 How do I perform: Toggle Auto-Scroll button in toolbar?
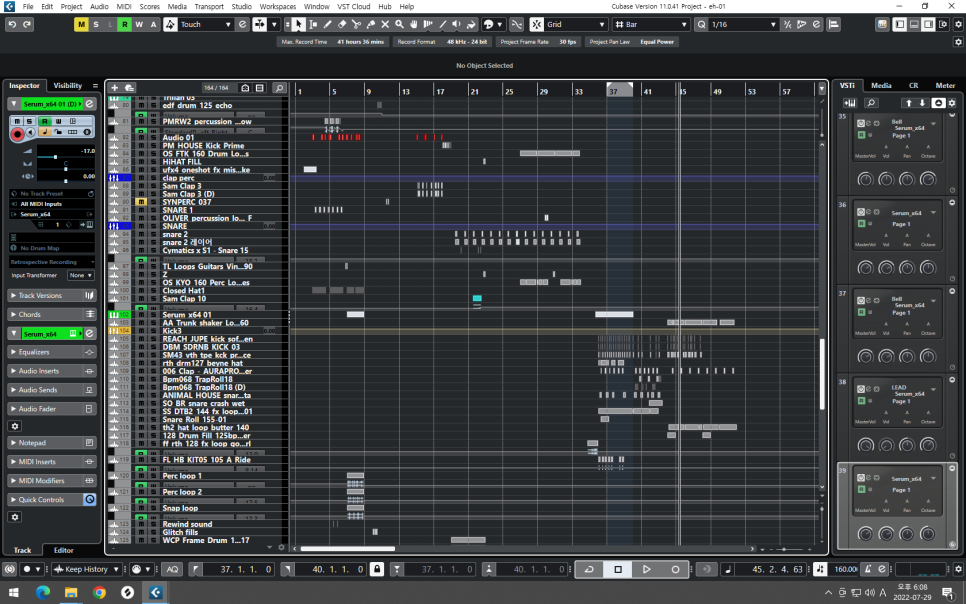[x=260, y=25]
